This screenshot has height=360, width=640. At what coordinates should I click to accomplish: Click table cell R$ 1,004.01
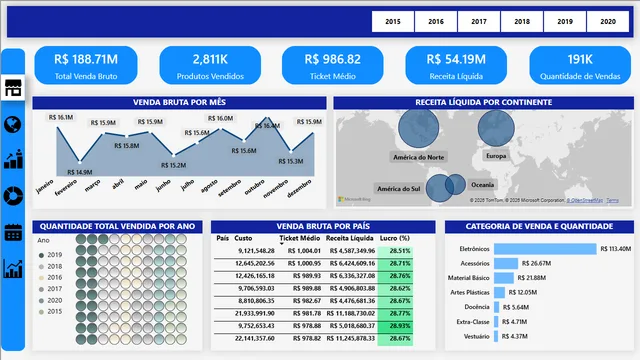(x=304, y=251)
